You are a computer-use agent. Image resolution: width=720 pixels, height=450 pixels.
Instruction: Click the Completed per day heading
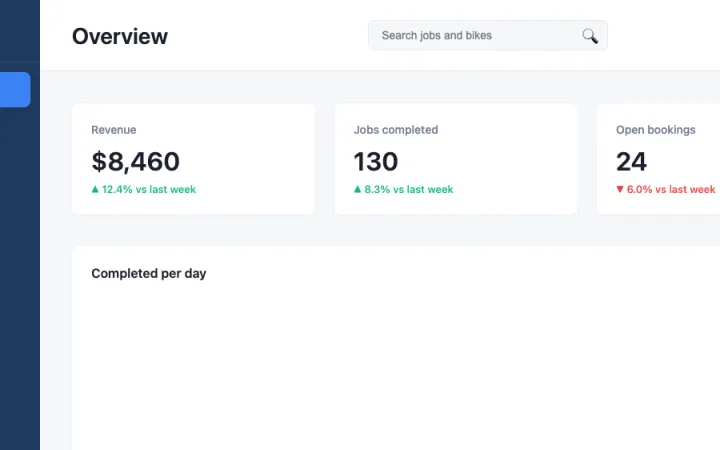click(149, 274)
